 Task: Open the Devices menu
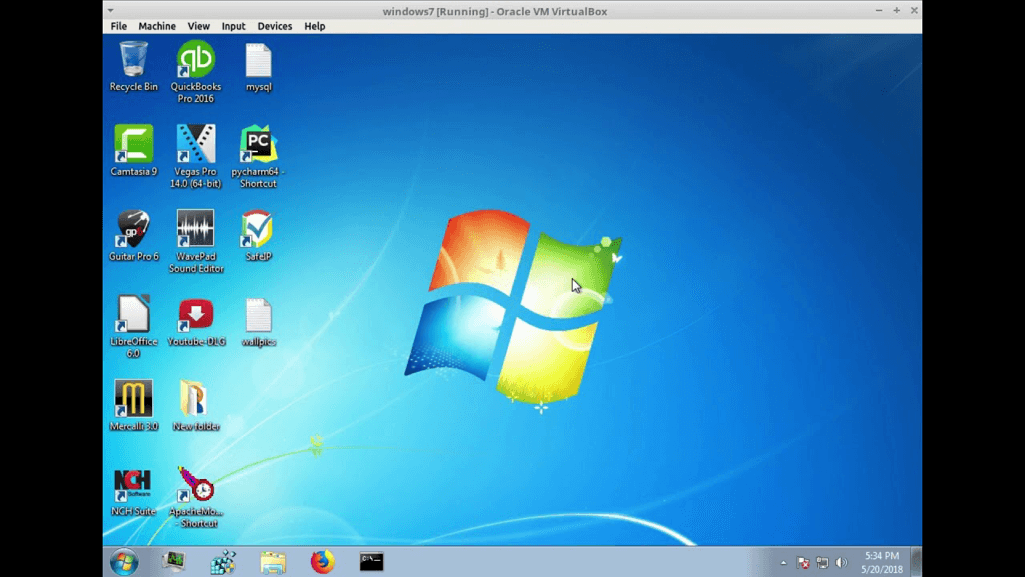tap(274, 26)
